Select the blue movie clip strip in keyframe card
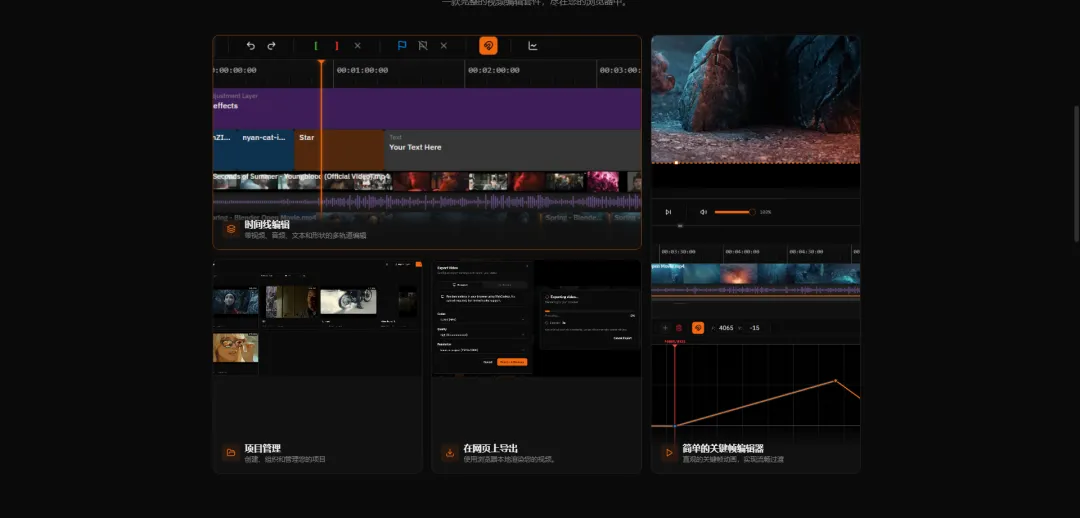This screenshot has width=1080, height=518. 756,273
